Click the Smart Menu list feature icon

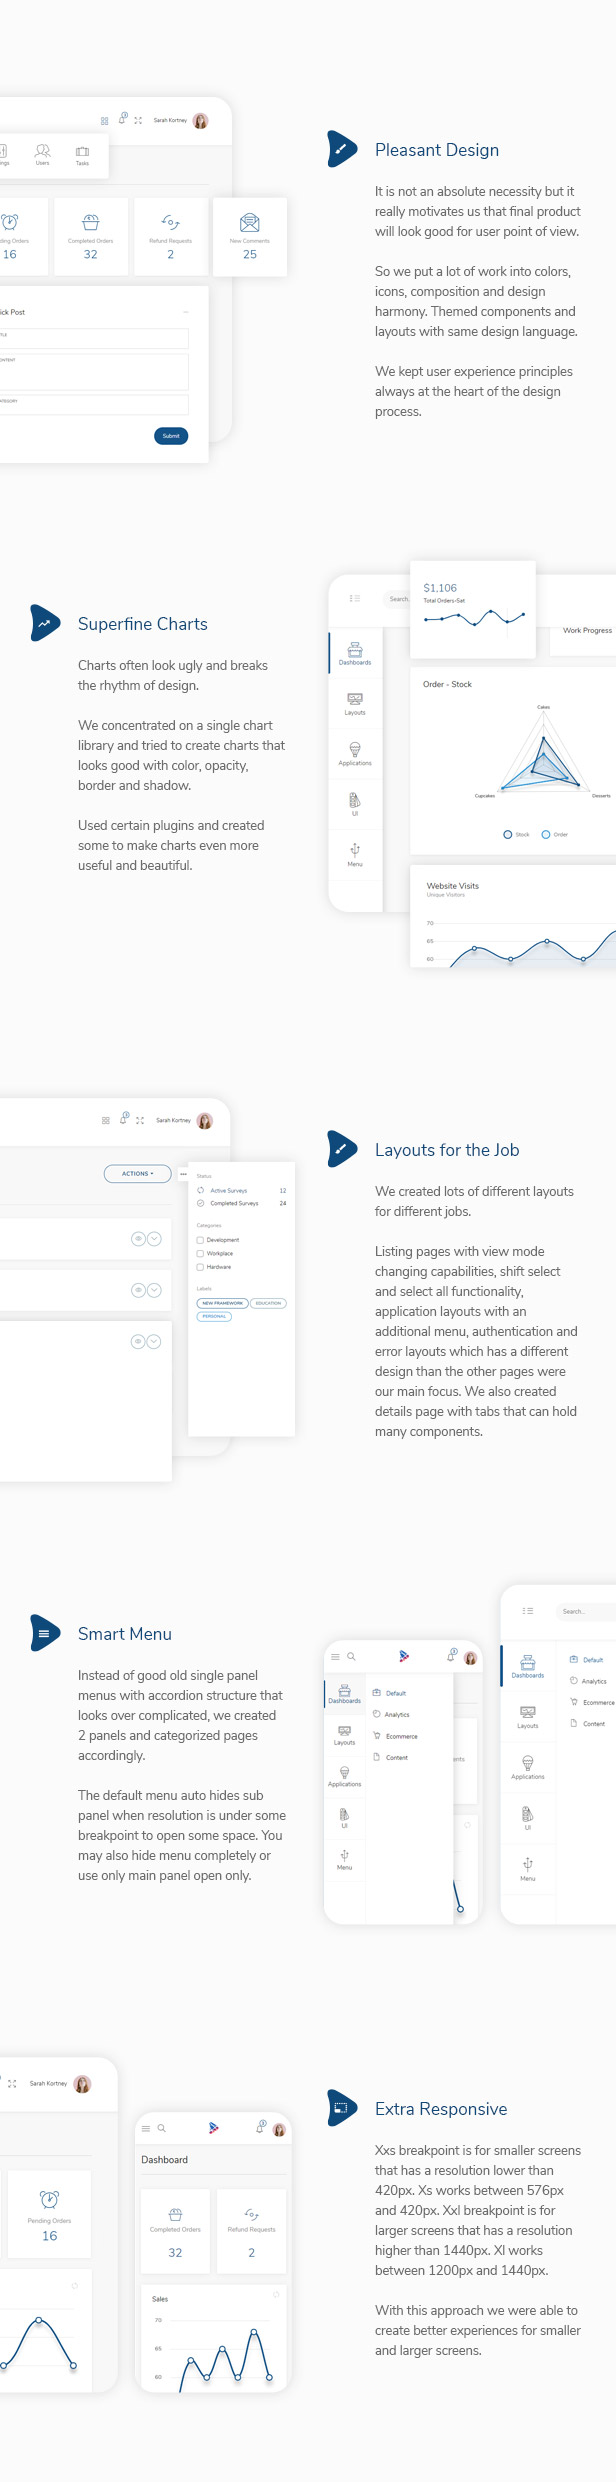(x=45, y=1633)
